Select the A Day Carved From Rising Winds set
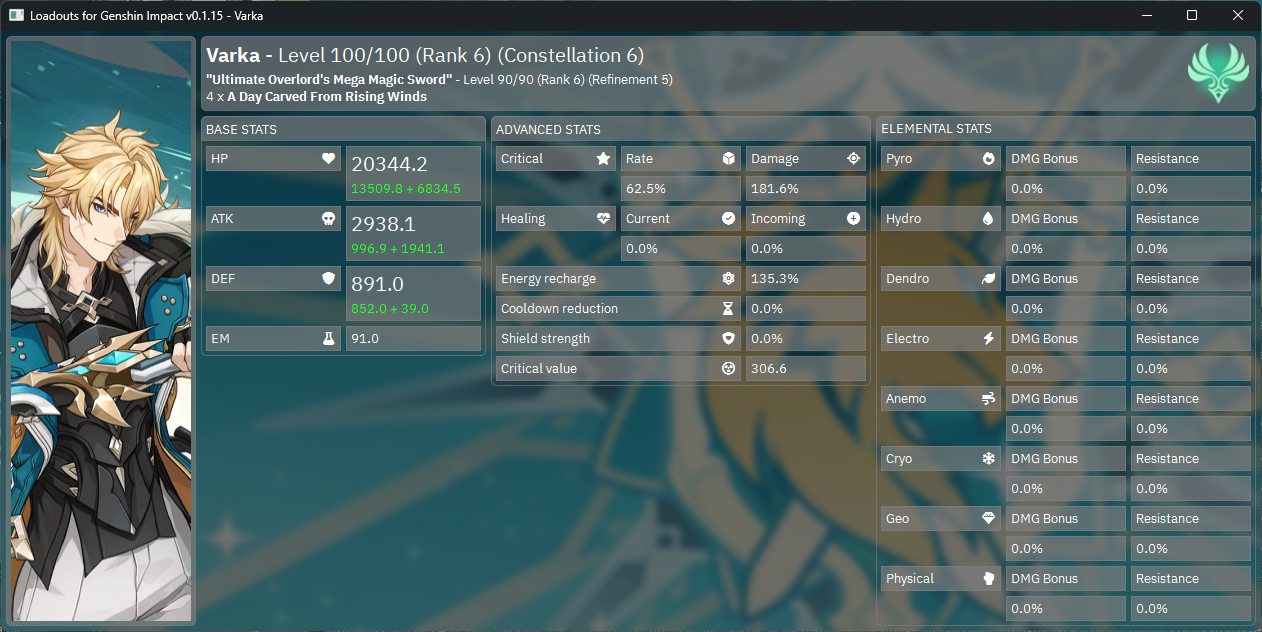 pos(330,97)
